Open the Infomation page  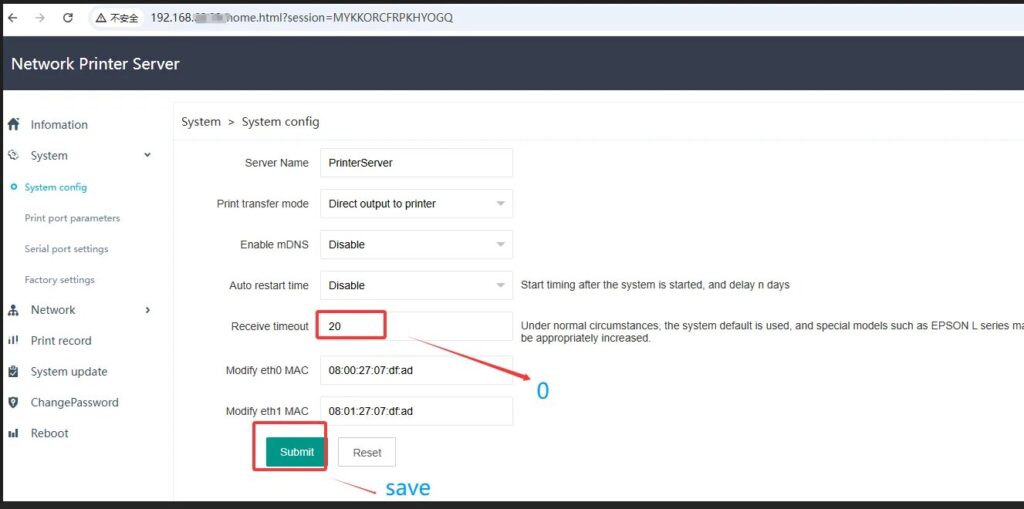pyautogui.click(x=59, y=125)
